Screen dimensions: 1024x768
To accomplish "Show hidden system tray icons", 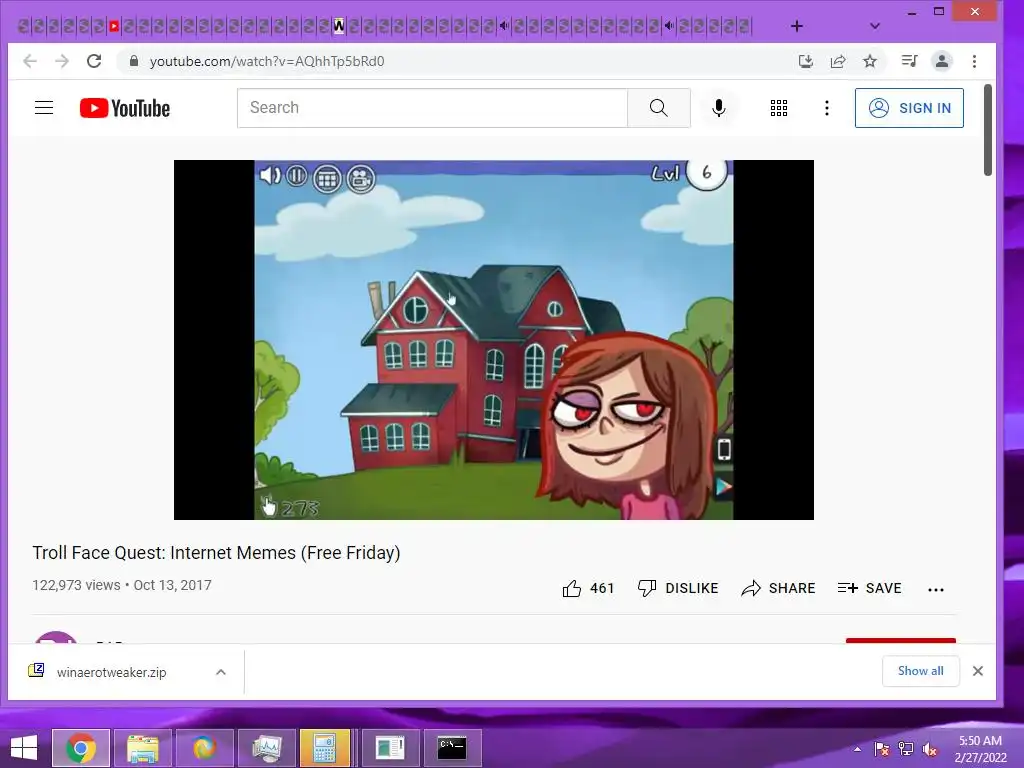I will click(x=857, y=748).
